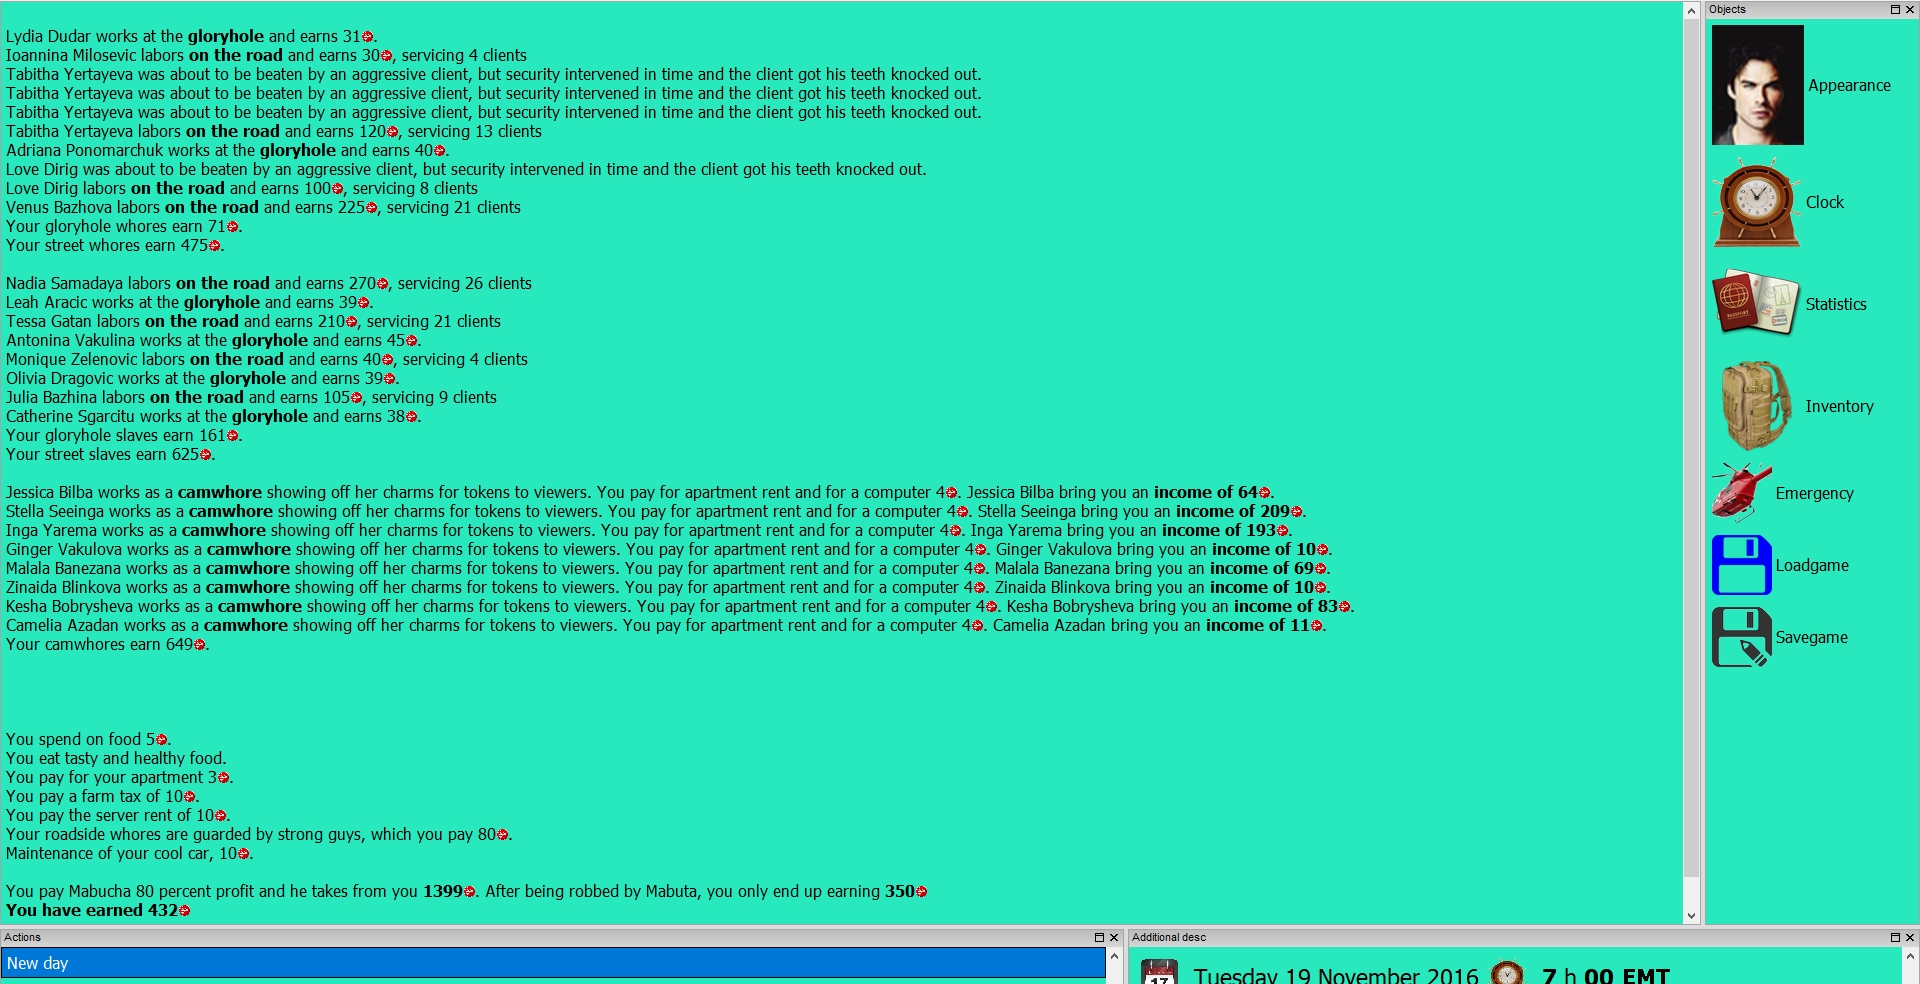Click the Additional desc scroll up arrow
The width and height of the screenshot is (1920, 984).
pyautogui.click(x=1910, y=956)
